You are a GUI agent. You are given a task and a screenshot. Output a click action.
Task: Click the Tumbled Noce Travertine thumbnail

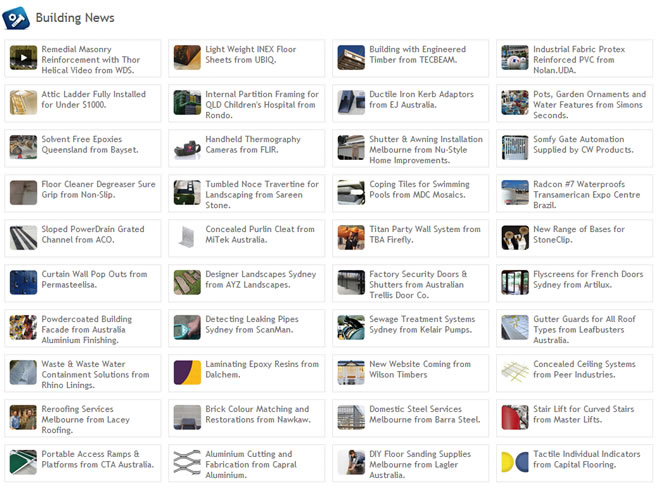[187, 193]
